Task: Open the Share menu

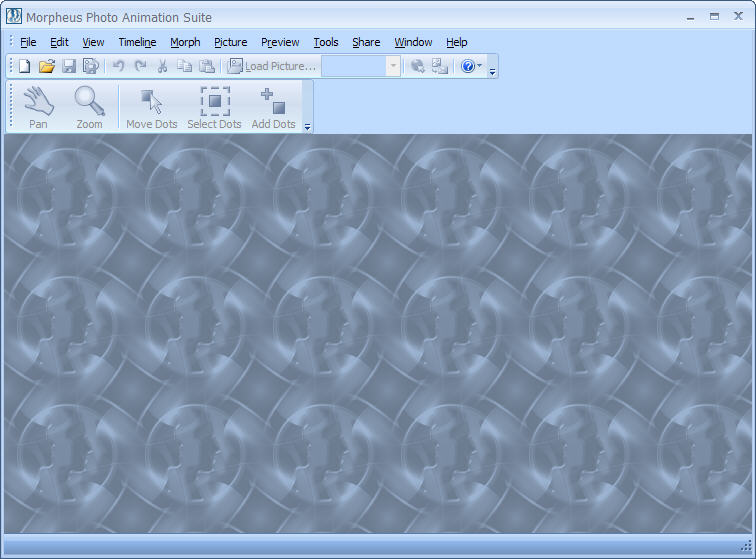Action: click(366, 42)
